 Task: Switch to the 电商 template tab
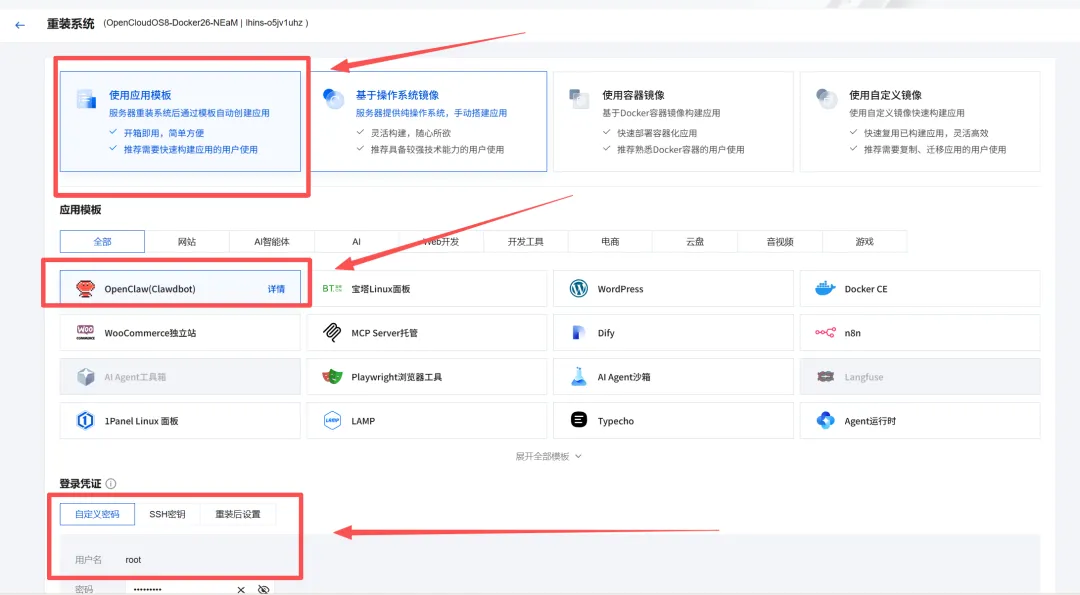[x=610, y=242]
